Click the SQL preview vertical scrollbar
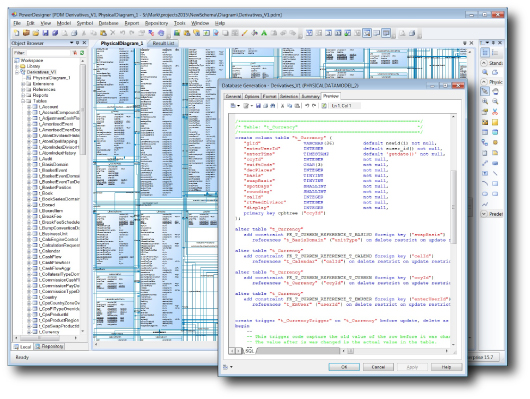Image resolution: width=530 pixels, height=399 pixels. (x=454, y=230)
